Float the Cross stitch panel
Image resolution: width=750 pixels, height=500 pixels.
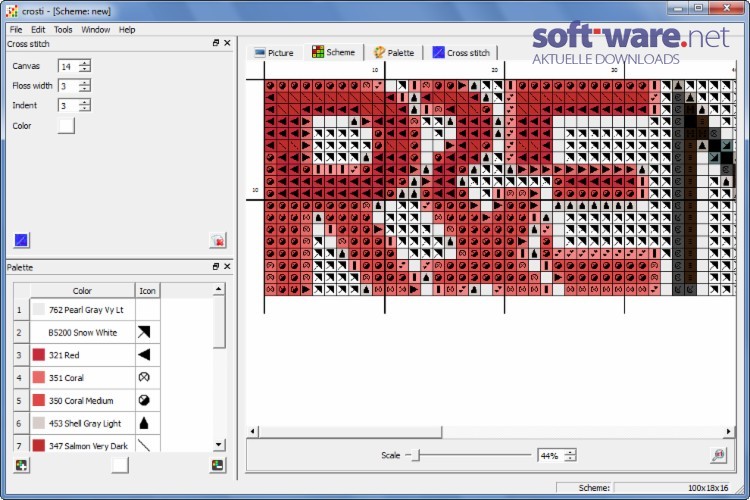click(216, 43)
